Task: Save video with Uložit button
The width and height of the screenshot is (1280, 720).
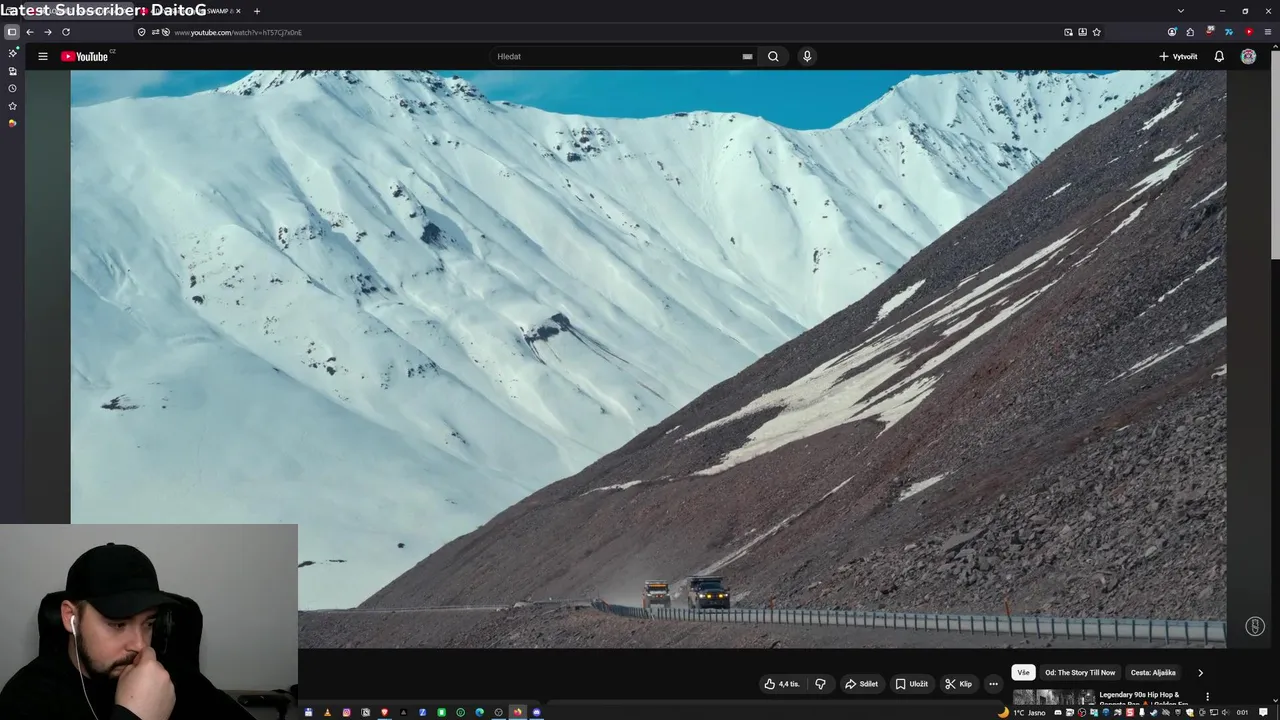Action: click(x=911, y=684)
